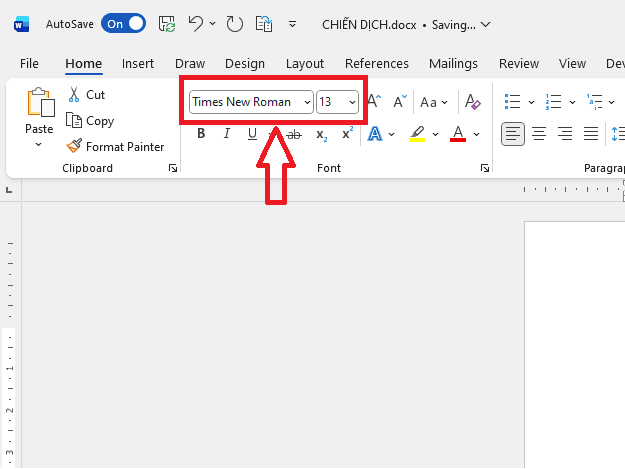Toggle Bold formatting
This screenshot has width=625, height=469.
(x=201, y=134)
